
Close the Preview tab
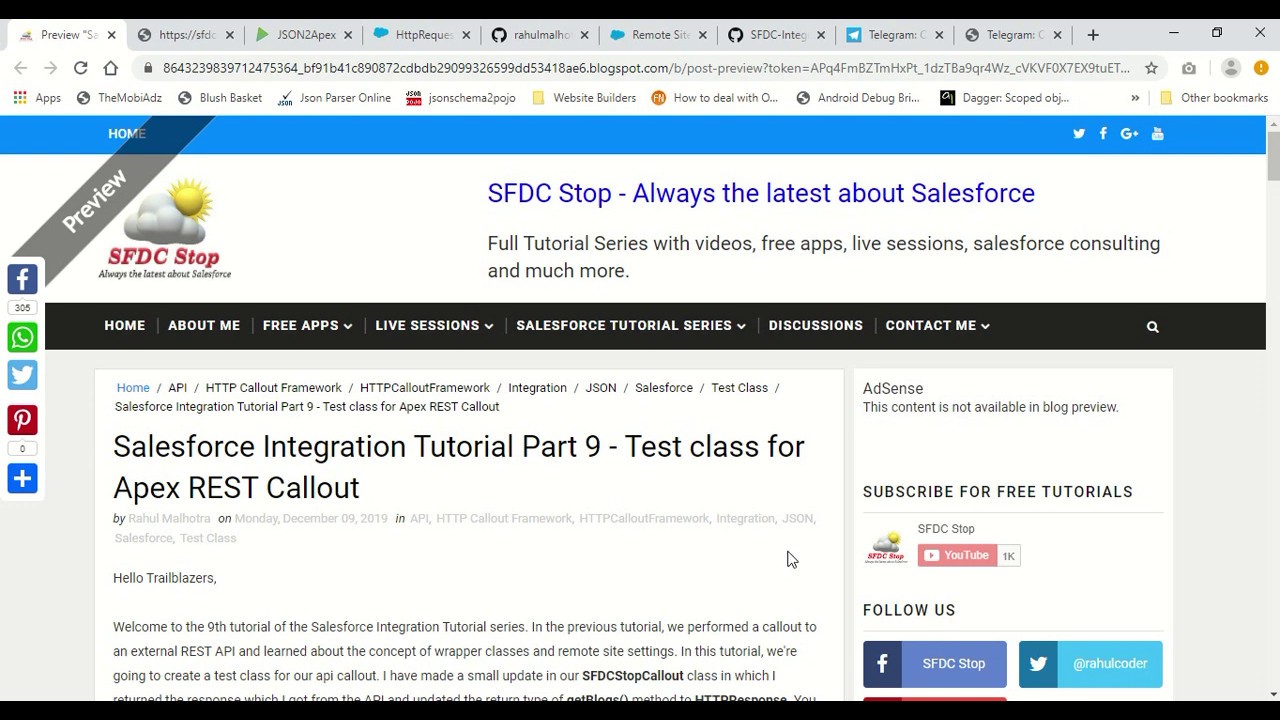[x=111, y=35]
